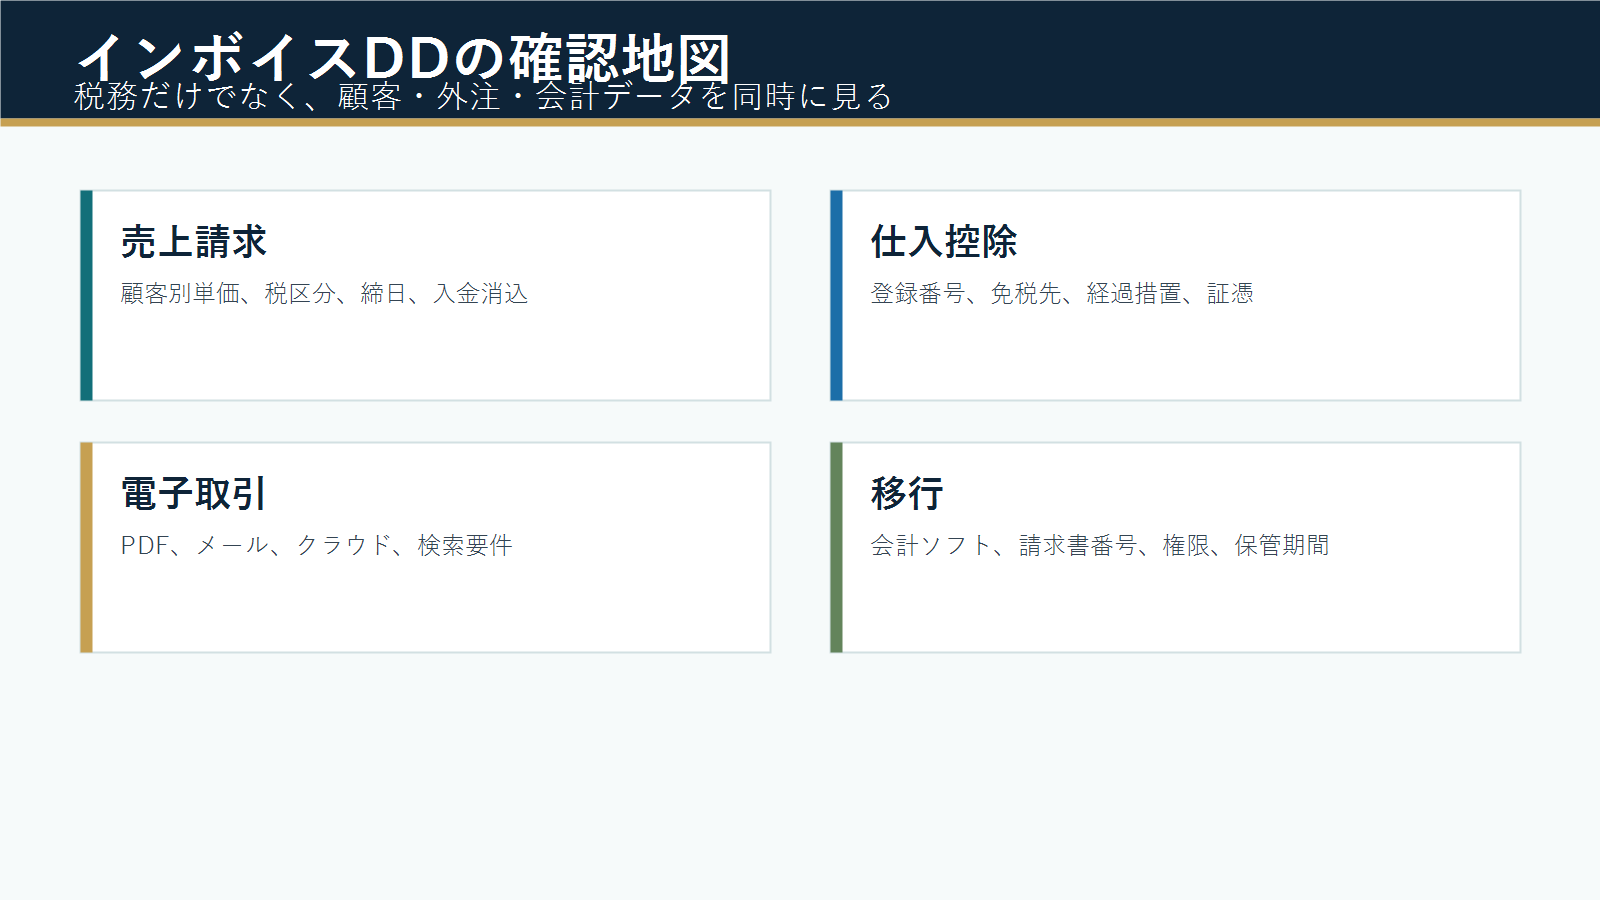Select the text 登録番号、免税先、経過措置、証憑
The height and width of the screenshot is (900, 1600).
pyautogui.click(x=1062, y=293)
